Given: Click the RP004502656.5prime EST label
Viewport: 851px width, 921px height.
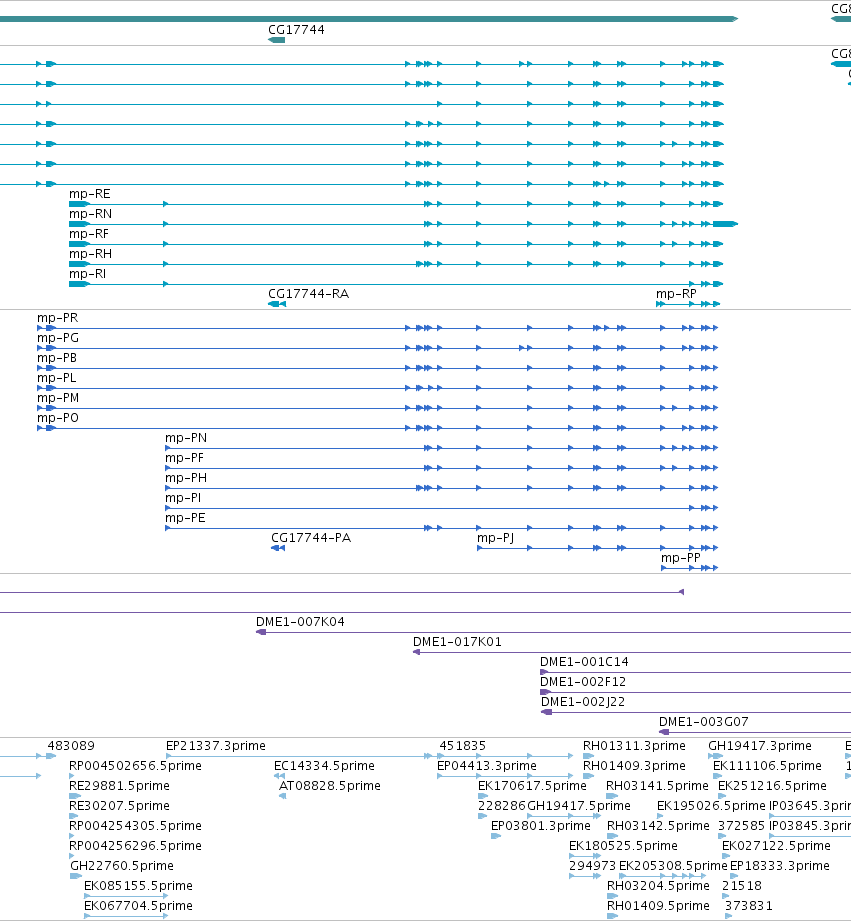Looking at the screenshot, I should tap(135, 765).
